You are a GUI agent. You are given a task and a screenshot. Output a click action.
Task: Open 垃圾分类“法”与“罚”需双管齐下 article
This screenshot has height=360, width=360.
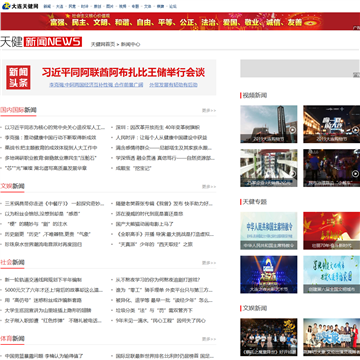(x=154, y=311)
